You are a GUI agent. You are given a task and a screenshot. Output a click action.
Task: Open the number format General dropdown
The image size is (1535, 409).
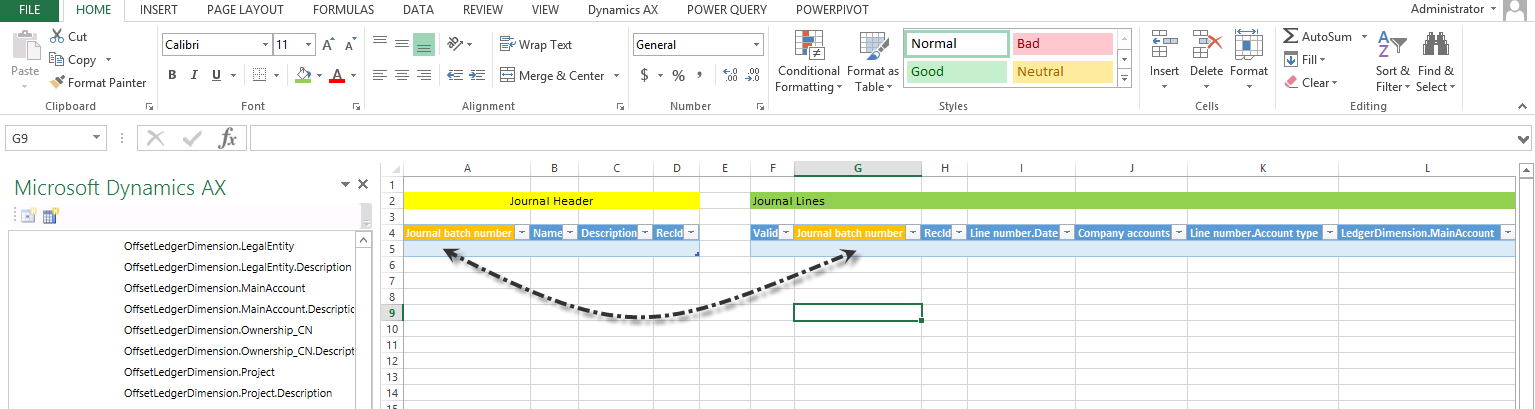(x=756, y=45)
